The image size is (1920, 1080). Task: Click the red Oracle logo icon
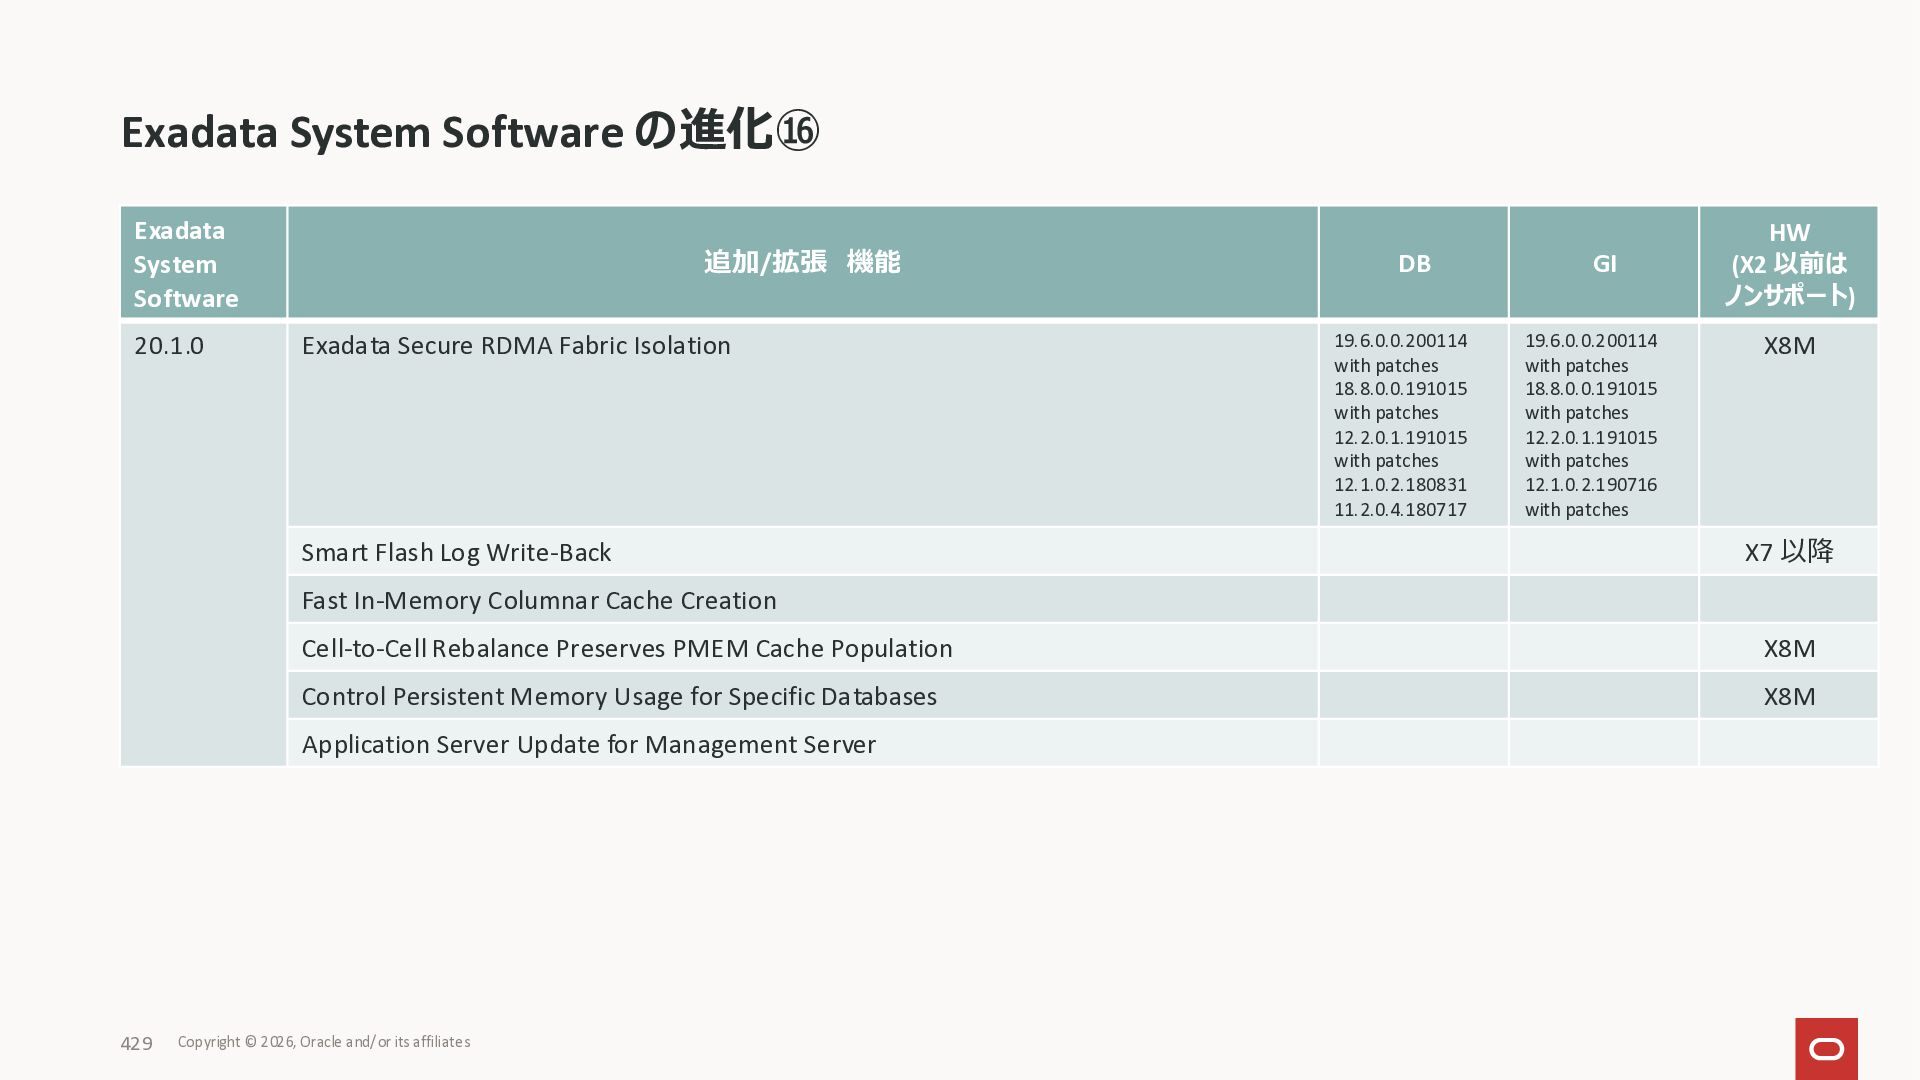pos(1826,1048)
